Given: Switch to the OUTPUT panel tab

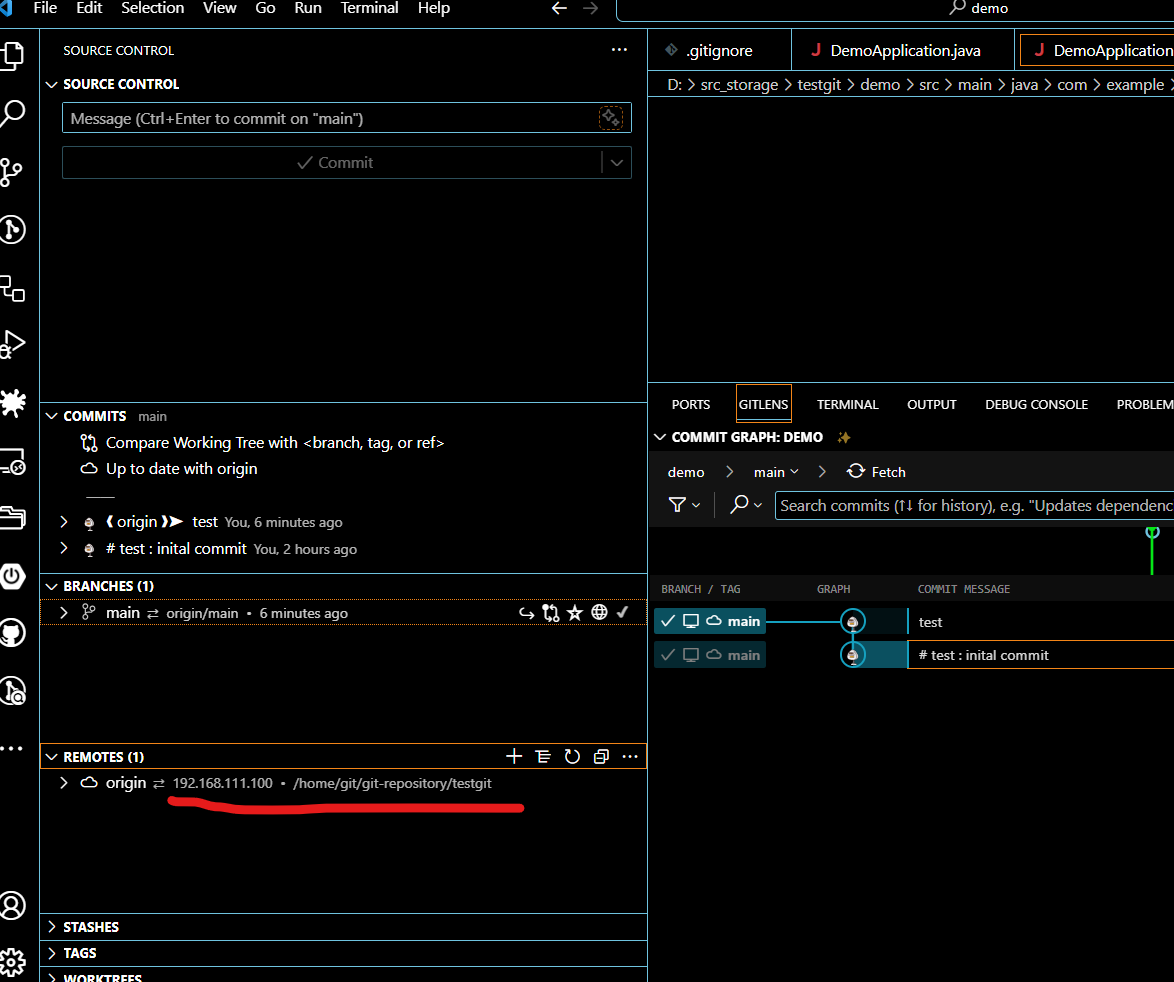Looking at the screenshot, I should 931,404.
